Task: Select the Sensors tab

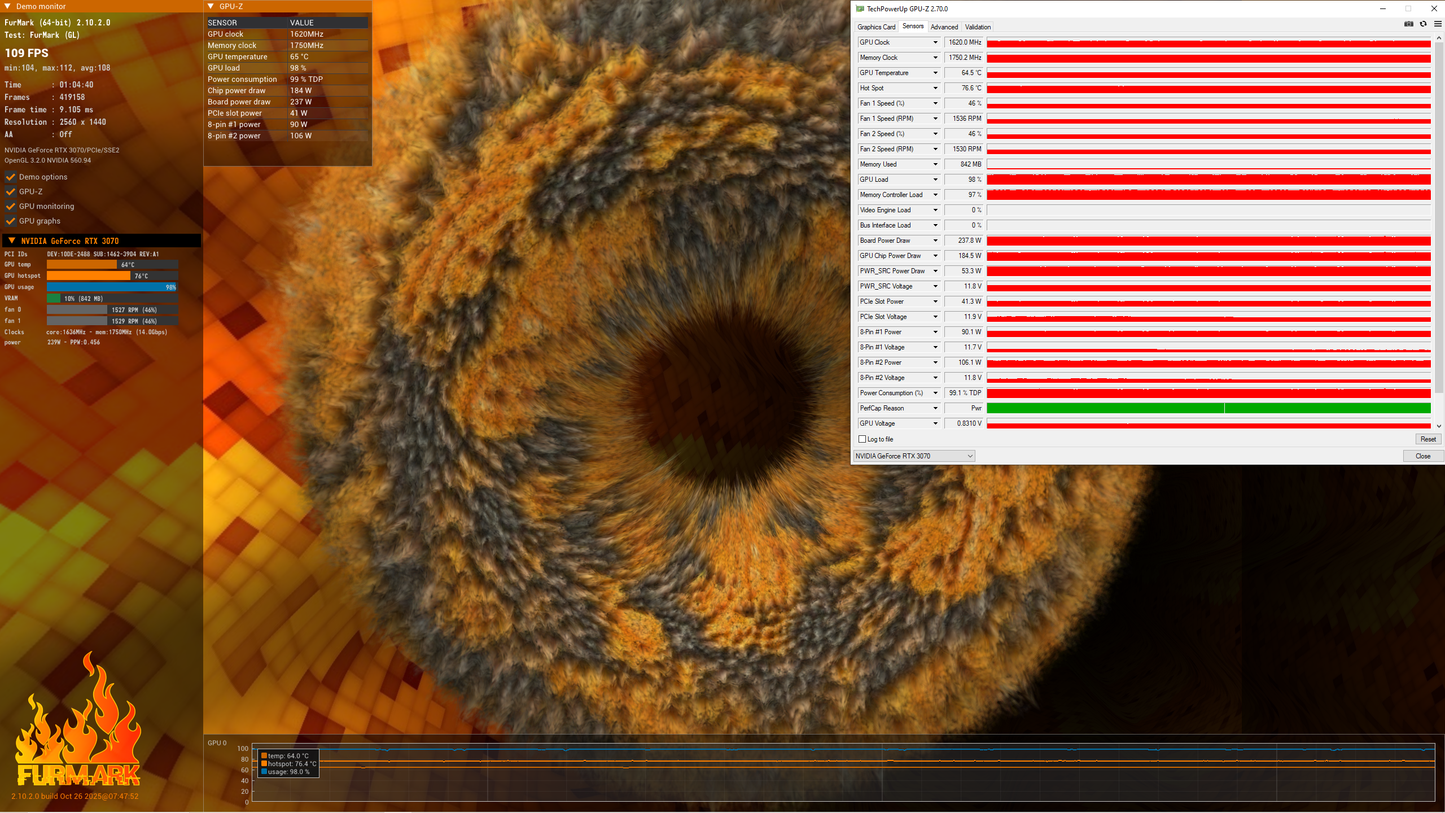Action: (x=913, y=26)
